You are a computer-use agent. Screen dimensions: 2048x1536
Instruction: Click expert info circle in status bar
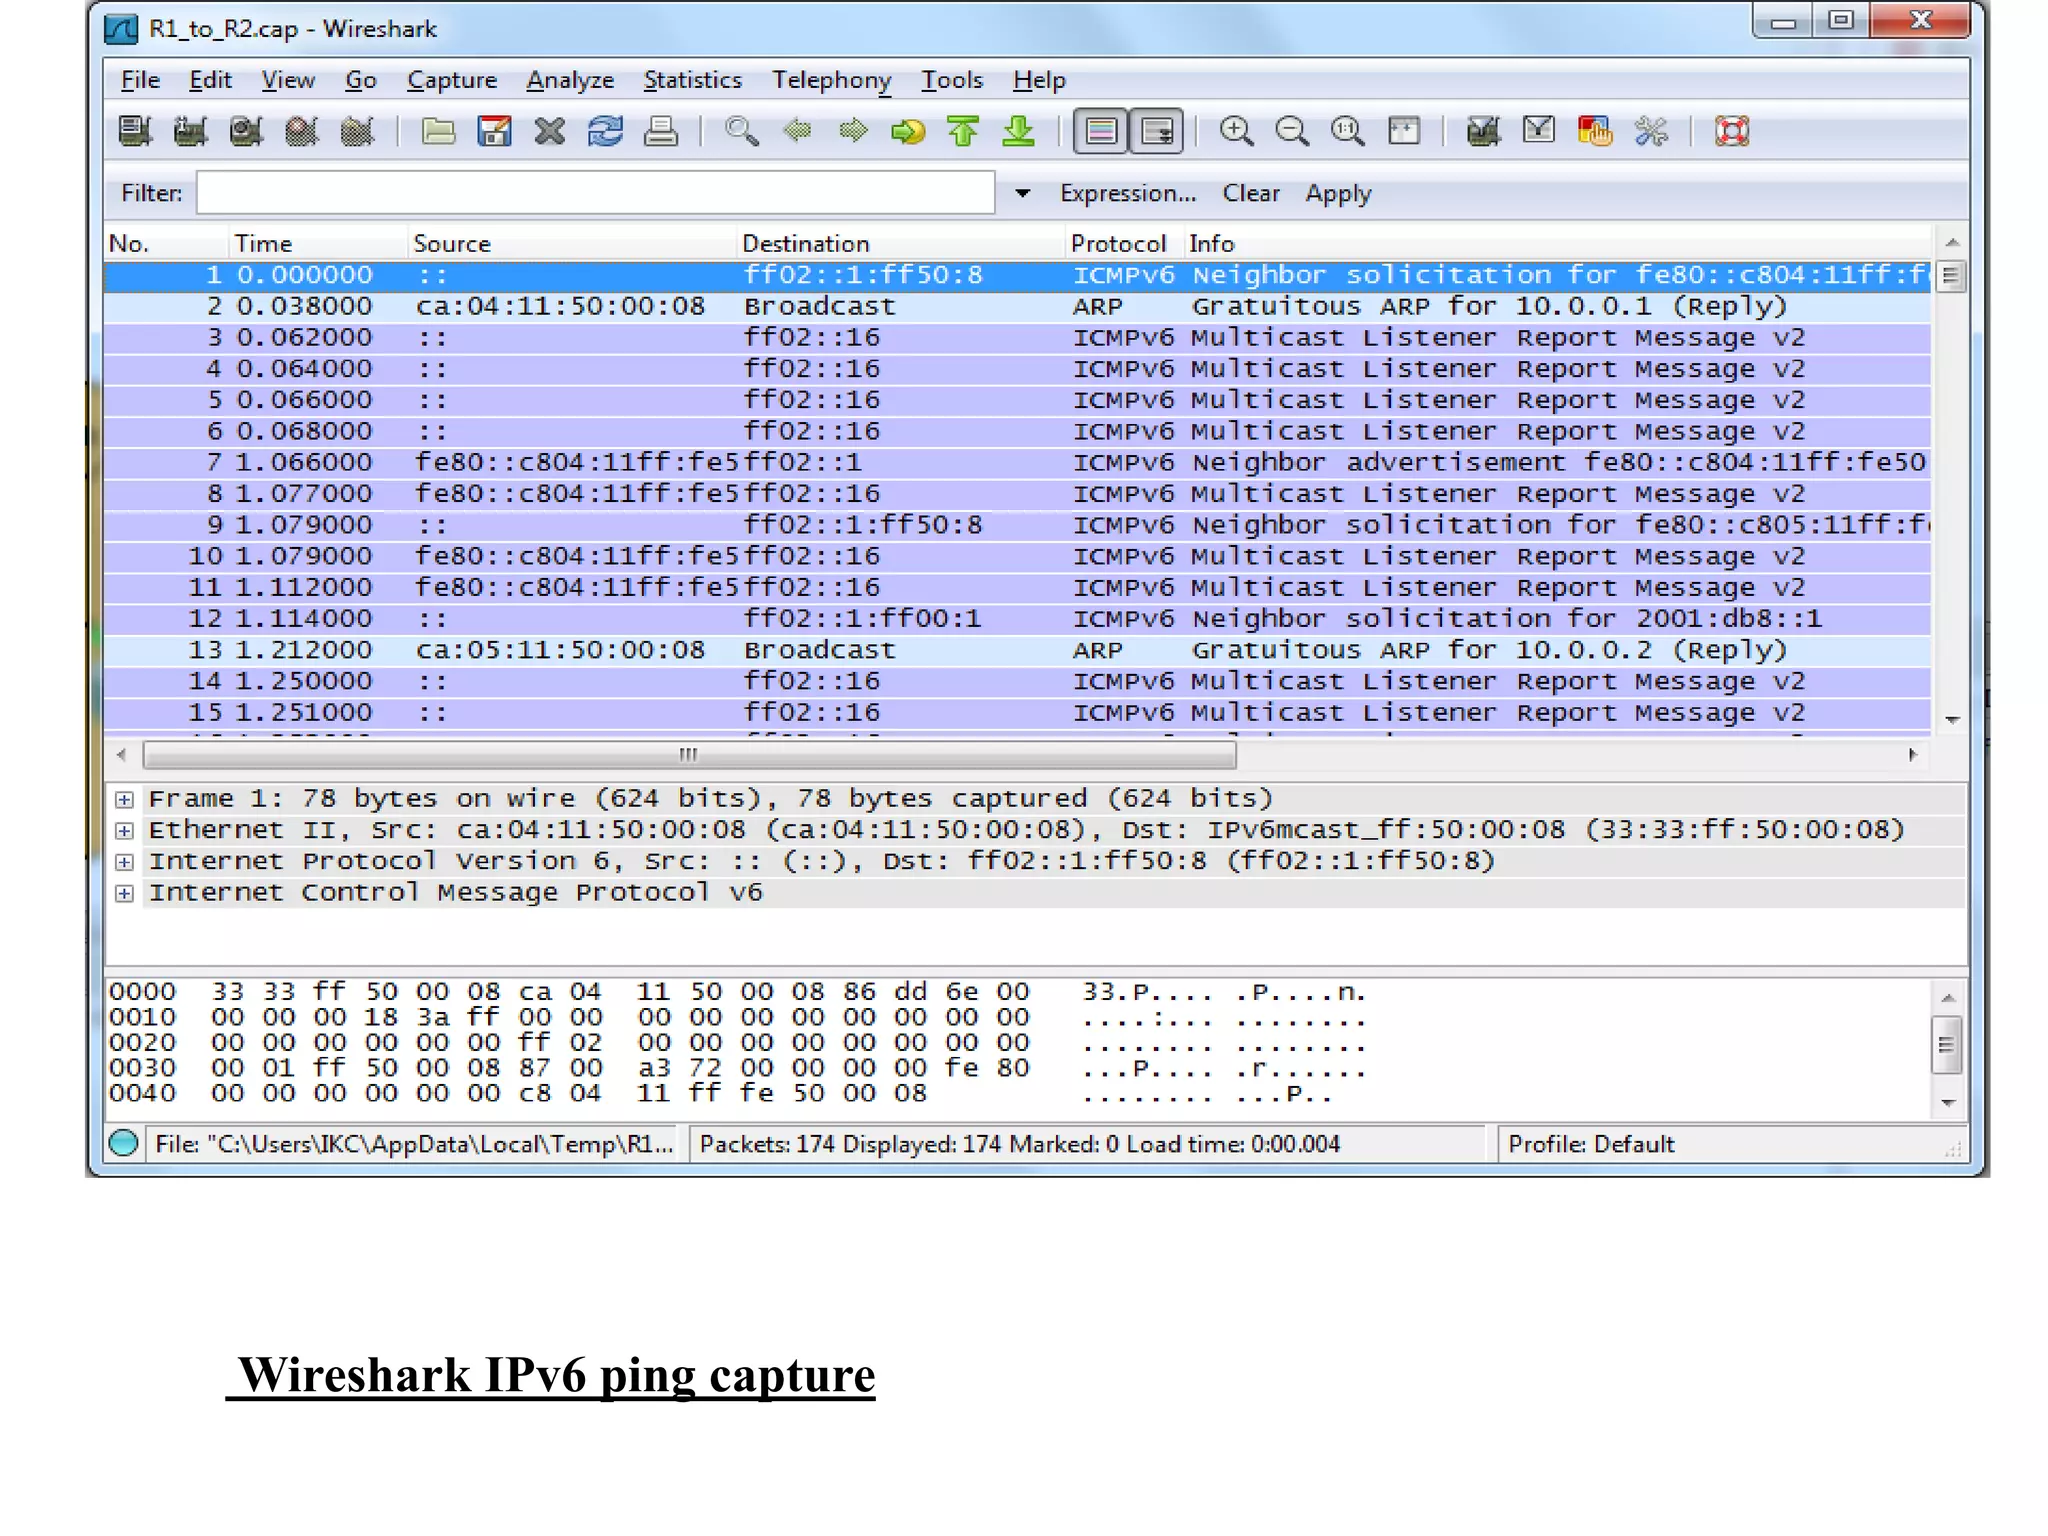coord(124,1143)
